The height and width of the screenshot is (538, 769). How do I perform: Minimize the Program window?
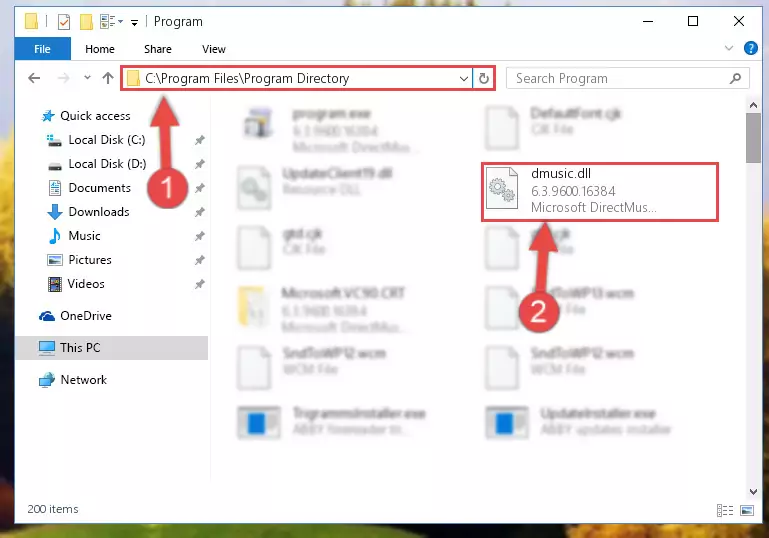[x=648, y=22]
